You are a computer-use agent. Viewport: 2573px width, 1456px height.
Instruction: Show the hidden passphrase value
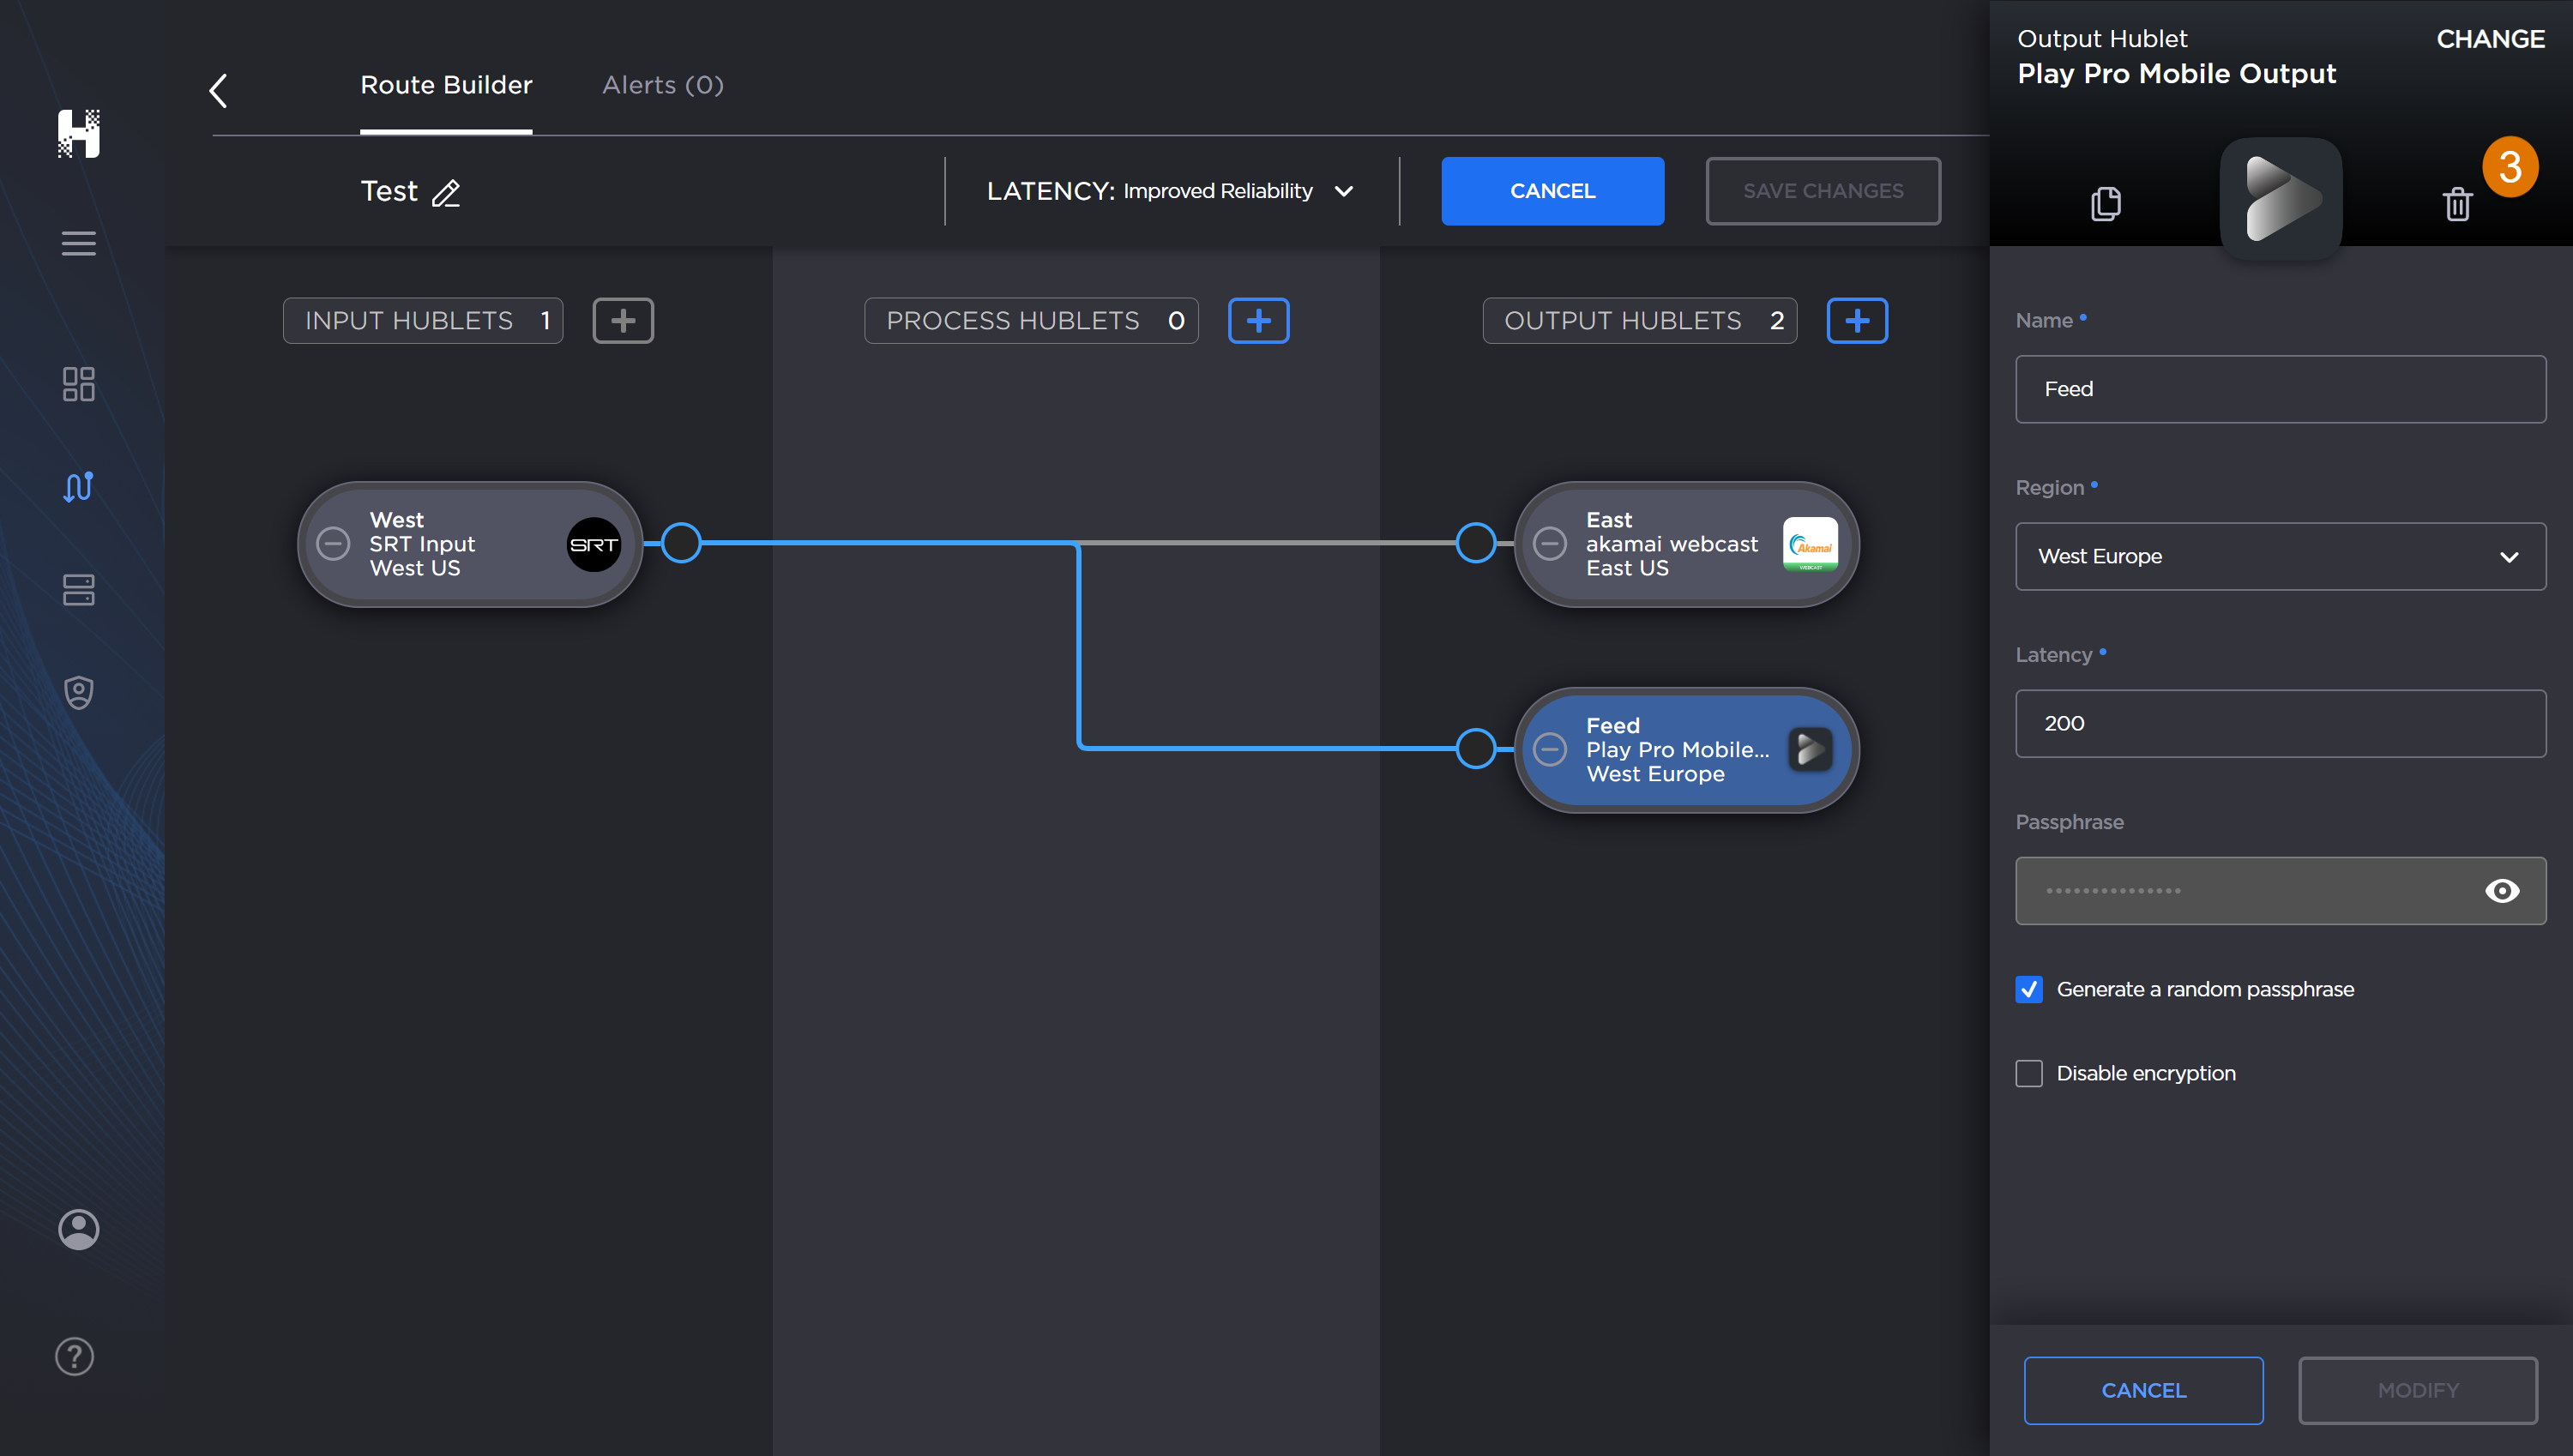2503,890
